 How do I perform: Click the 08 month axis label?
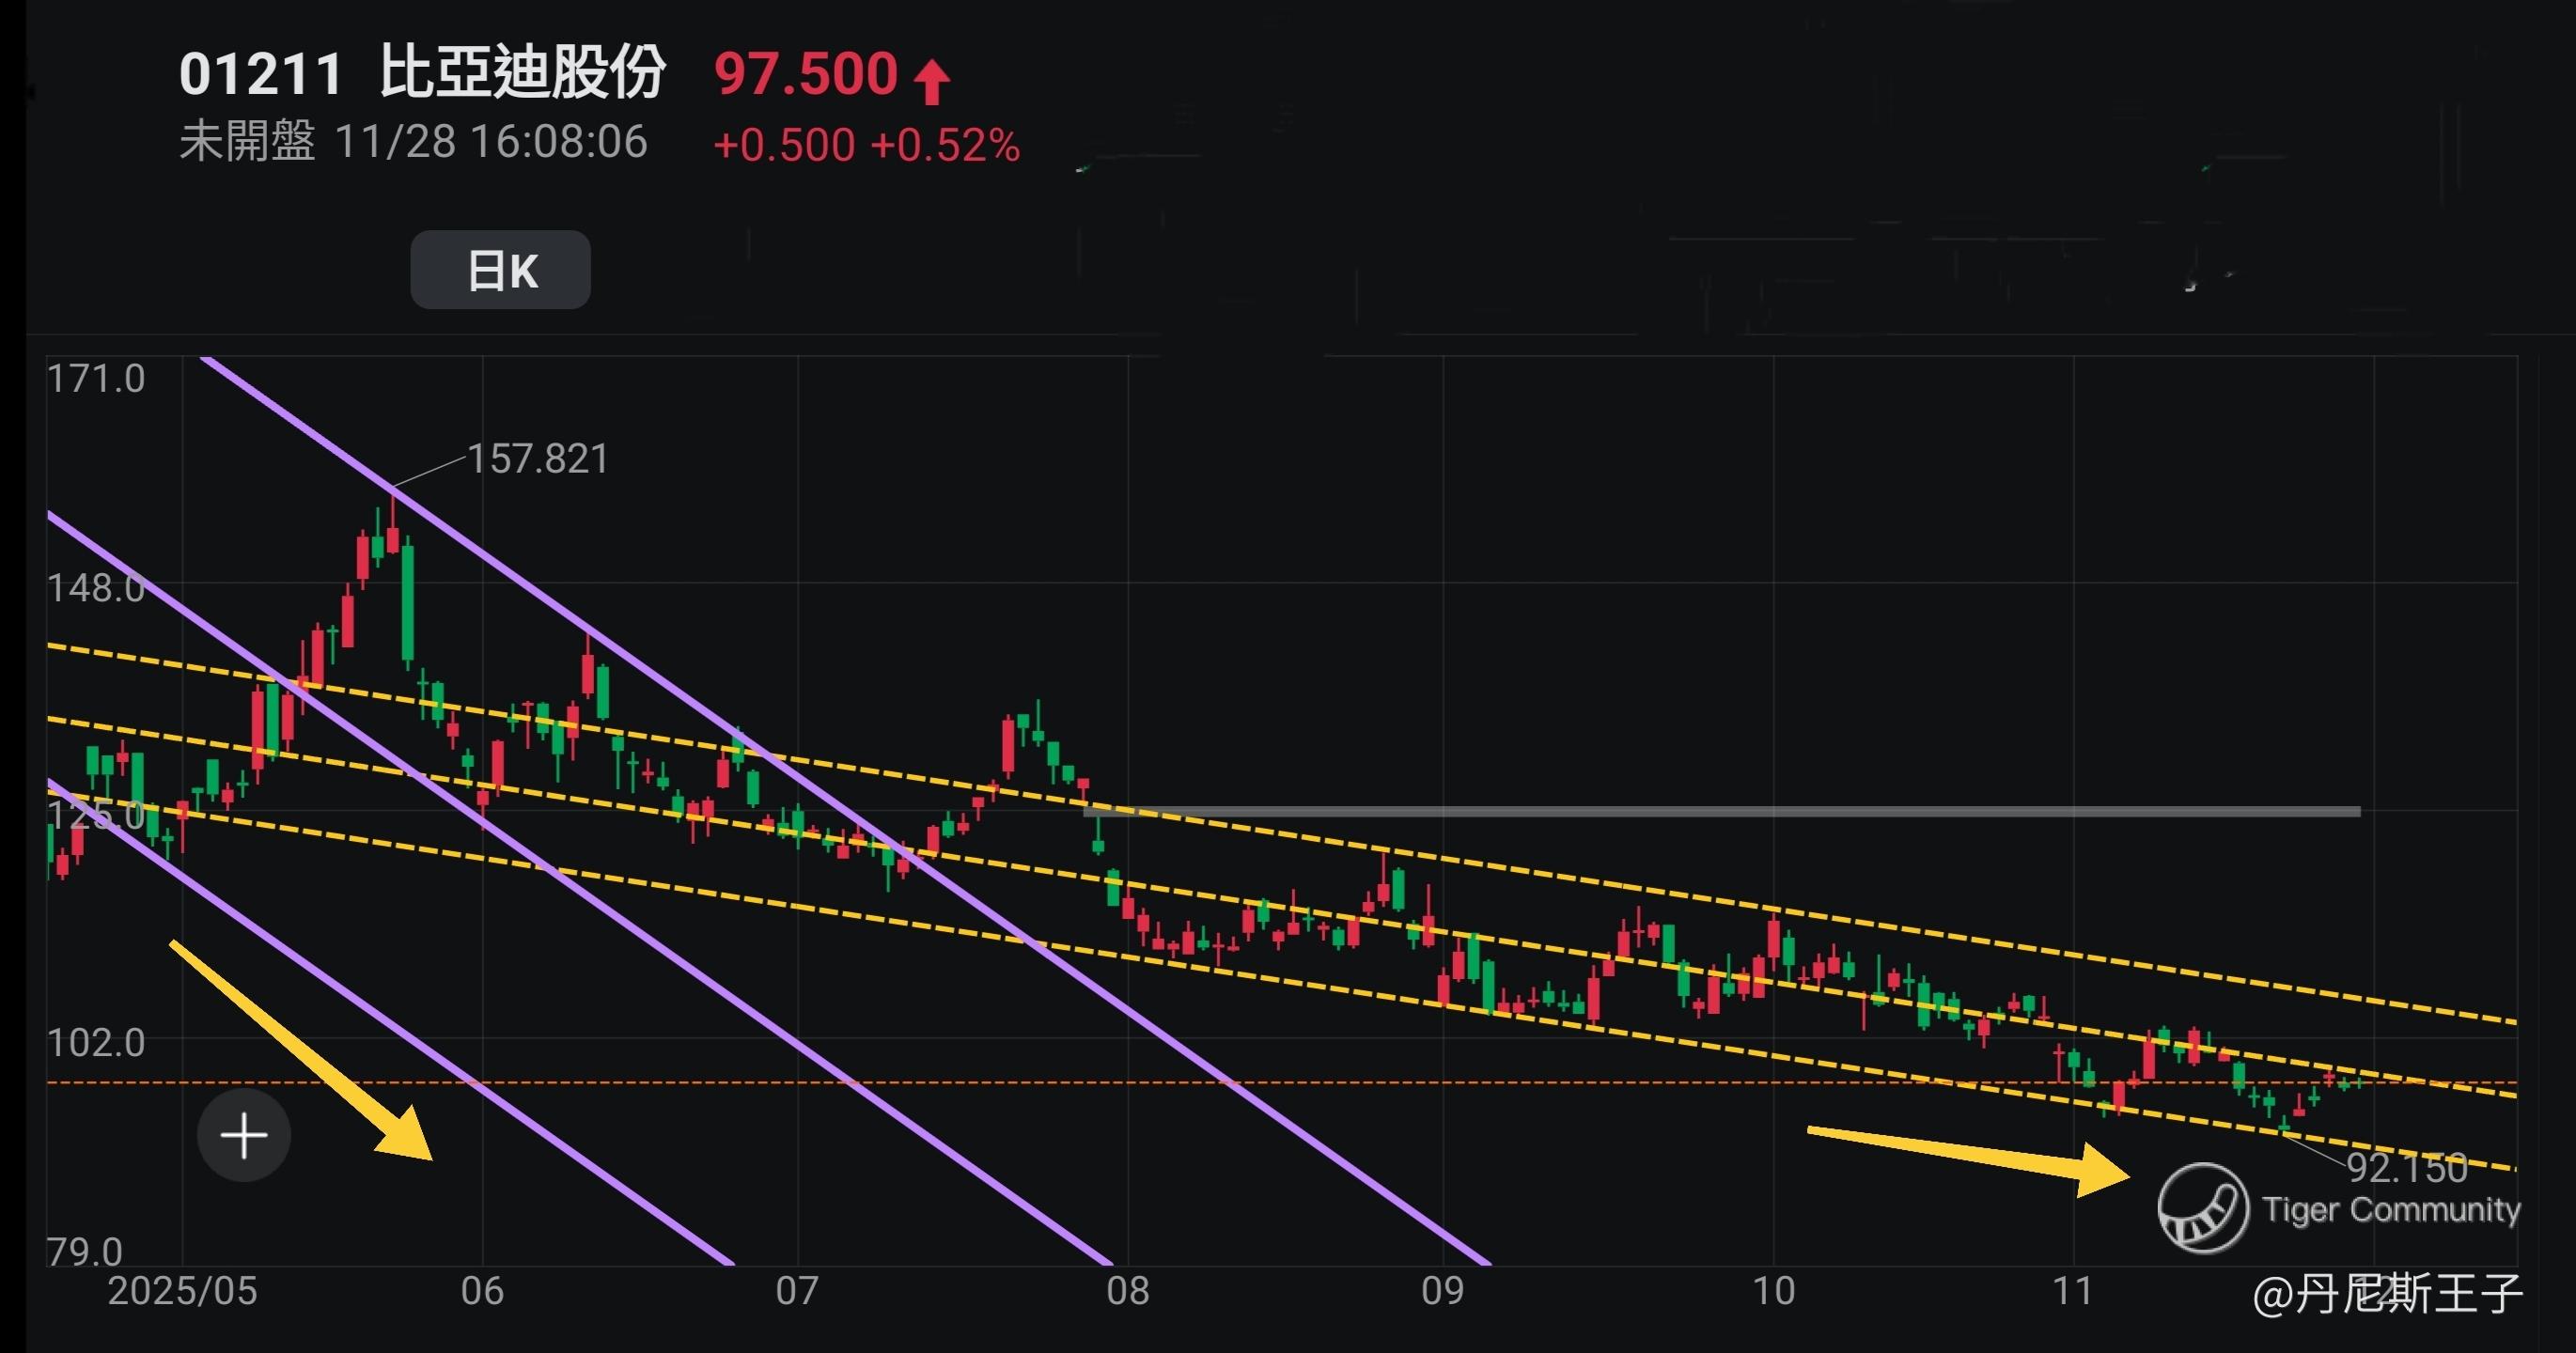pos(1127,1291)
